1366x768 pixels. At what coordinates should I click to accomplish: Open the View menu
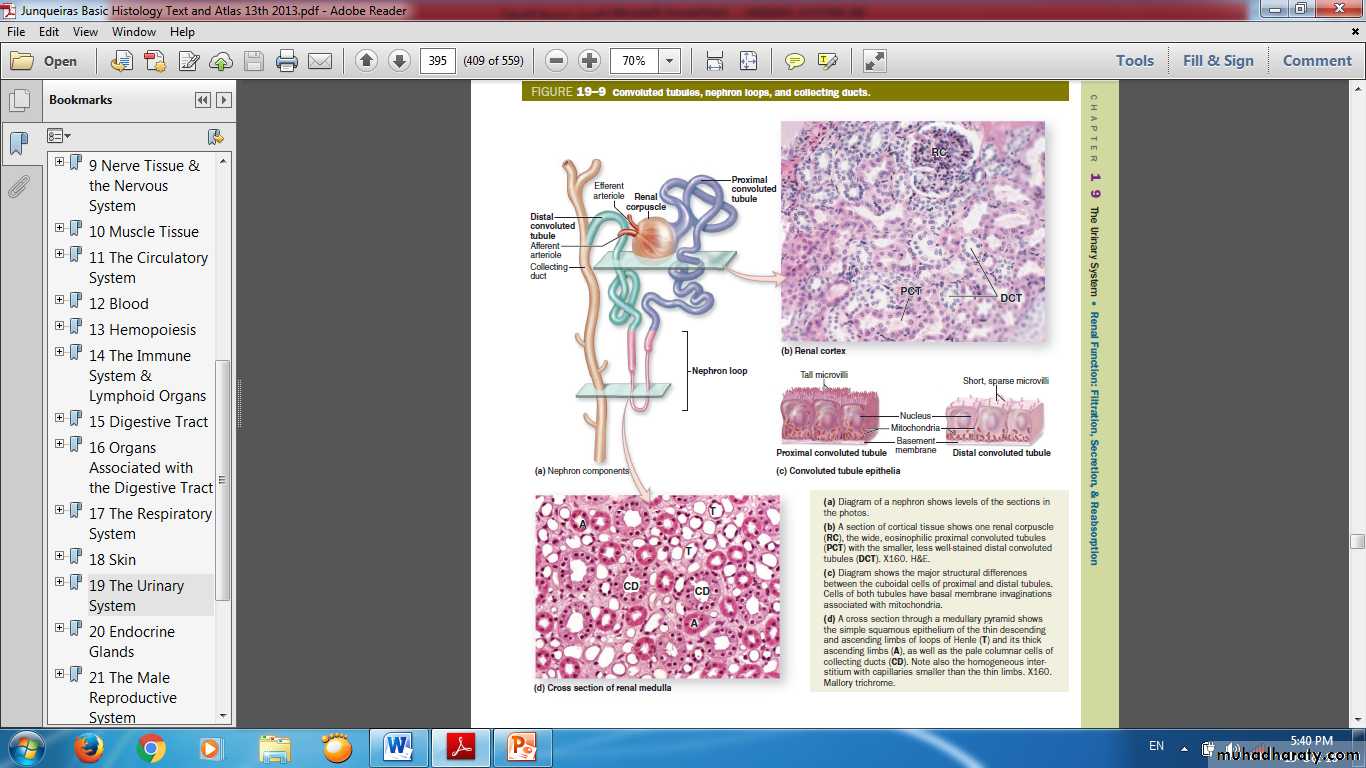(x=85, y=32)
